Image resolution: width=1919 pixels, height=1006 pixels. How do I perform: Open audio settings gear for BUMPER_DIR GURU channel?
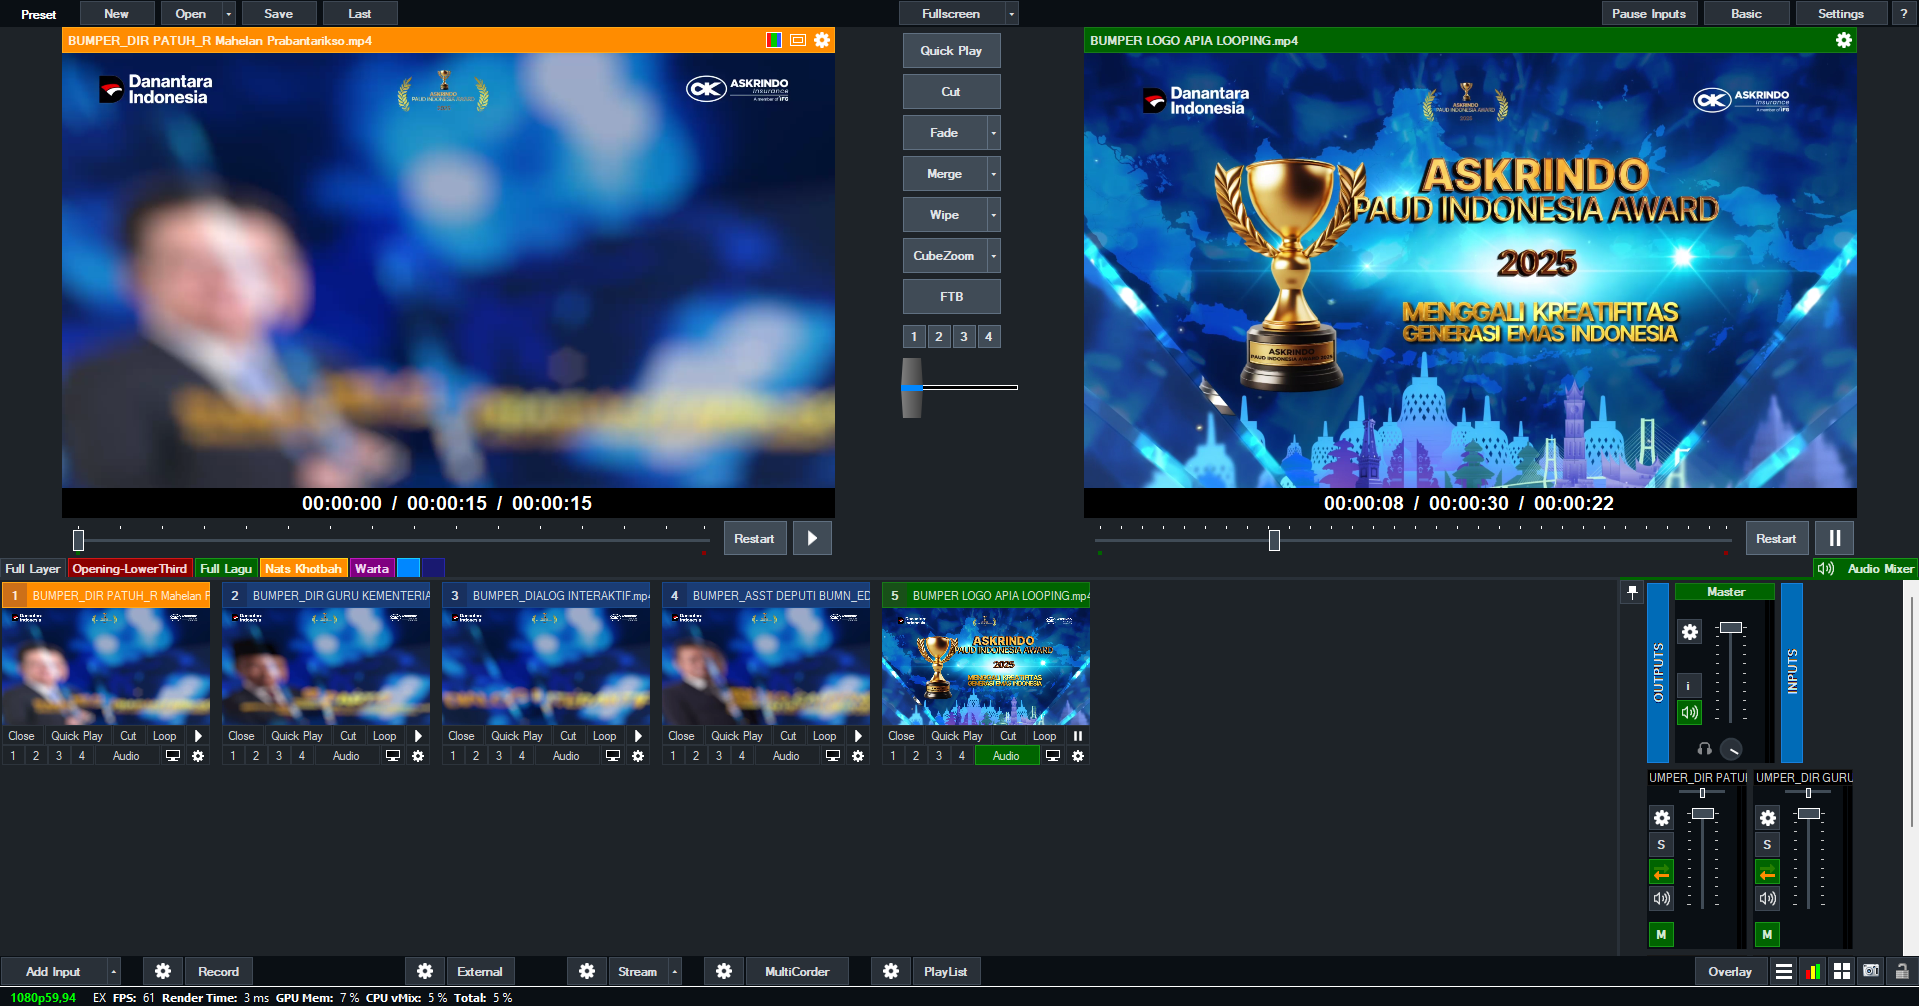(1767, 818)
